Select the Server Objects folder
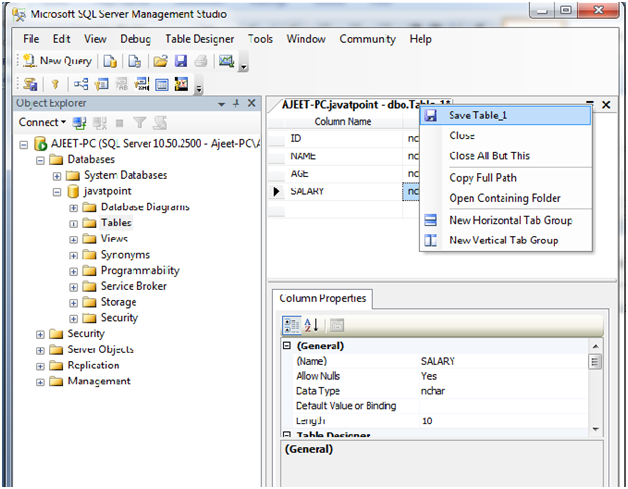The image size is (628, 489). tap(100, 350)
